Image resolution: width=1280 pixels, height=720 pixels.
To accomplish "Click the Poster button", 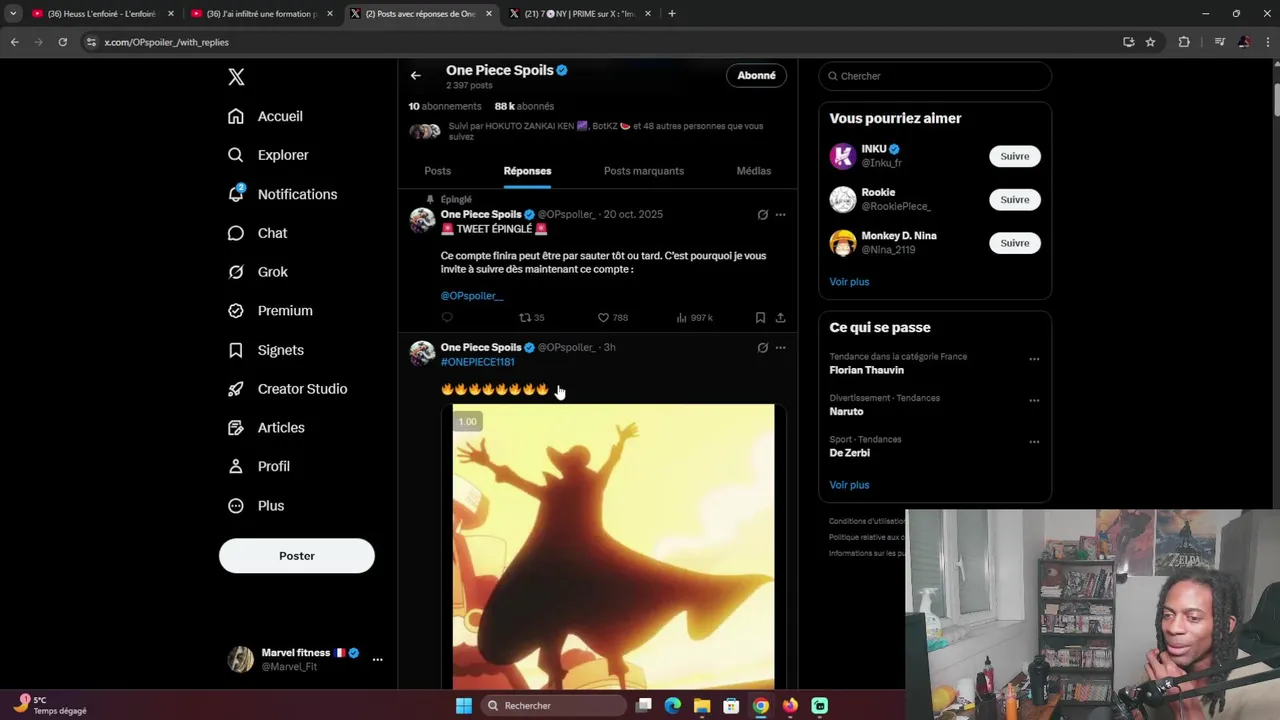I will [x=297, y=556].
